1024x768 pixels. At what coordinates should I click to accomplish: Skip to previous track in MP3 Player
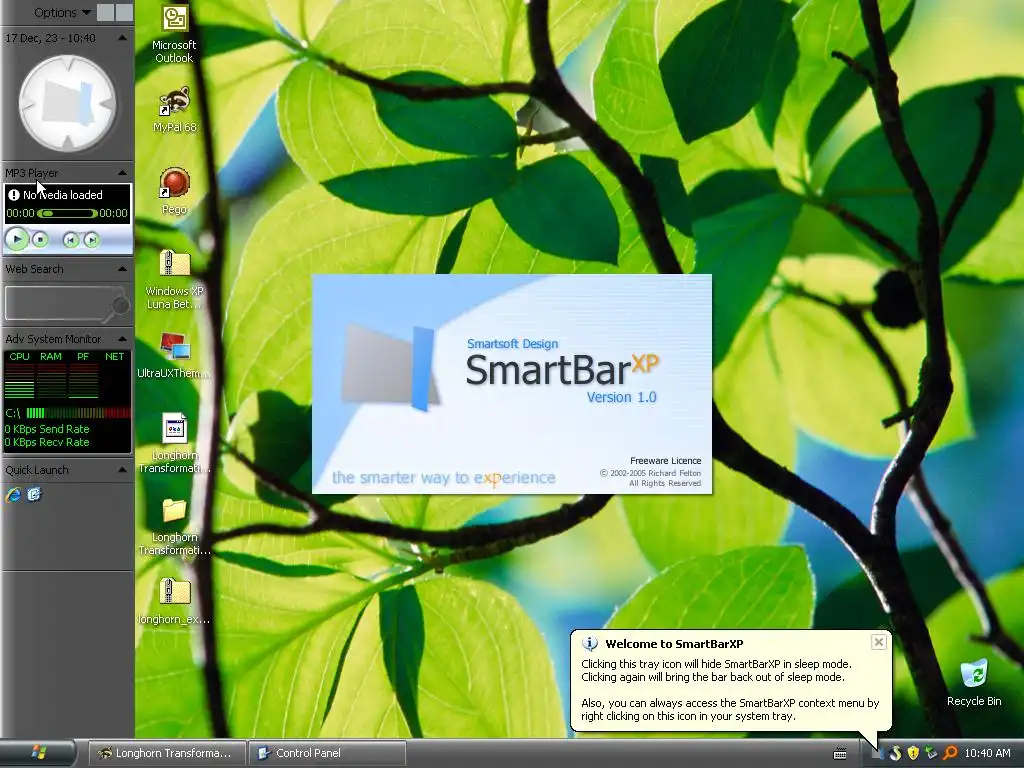[71, 240]
